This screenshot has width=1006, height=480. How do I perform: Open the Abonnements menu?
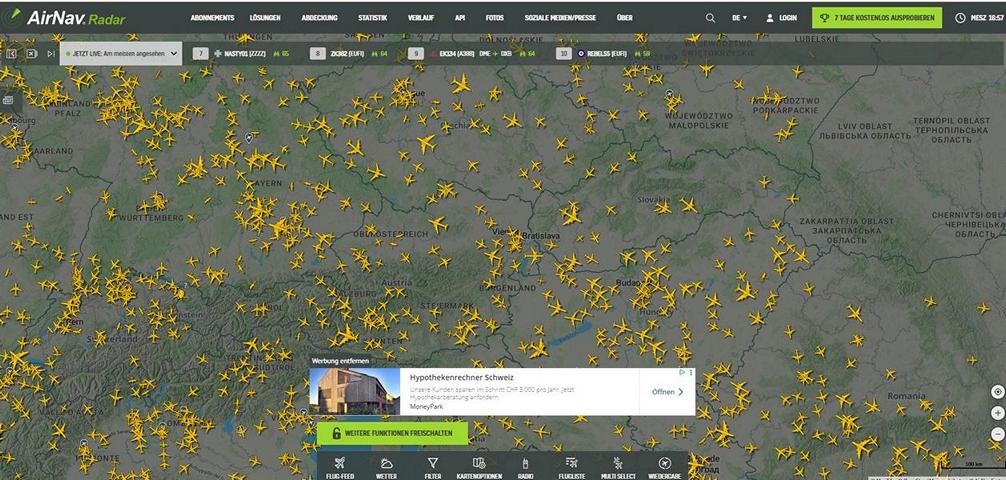click(212, 18)
